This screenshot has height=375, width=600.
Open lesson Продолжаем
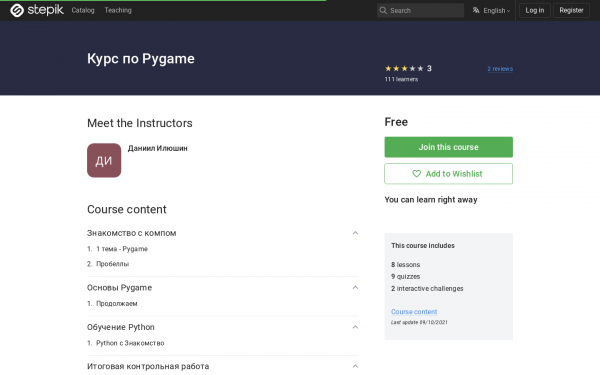pos(117,303)
